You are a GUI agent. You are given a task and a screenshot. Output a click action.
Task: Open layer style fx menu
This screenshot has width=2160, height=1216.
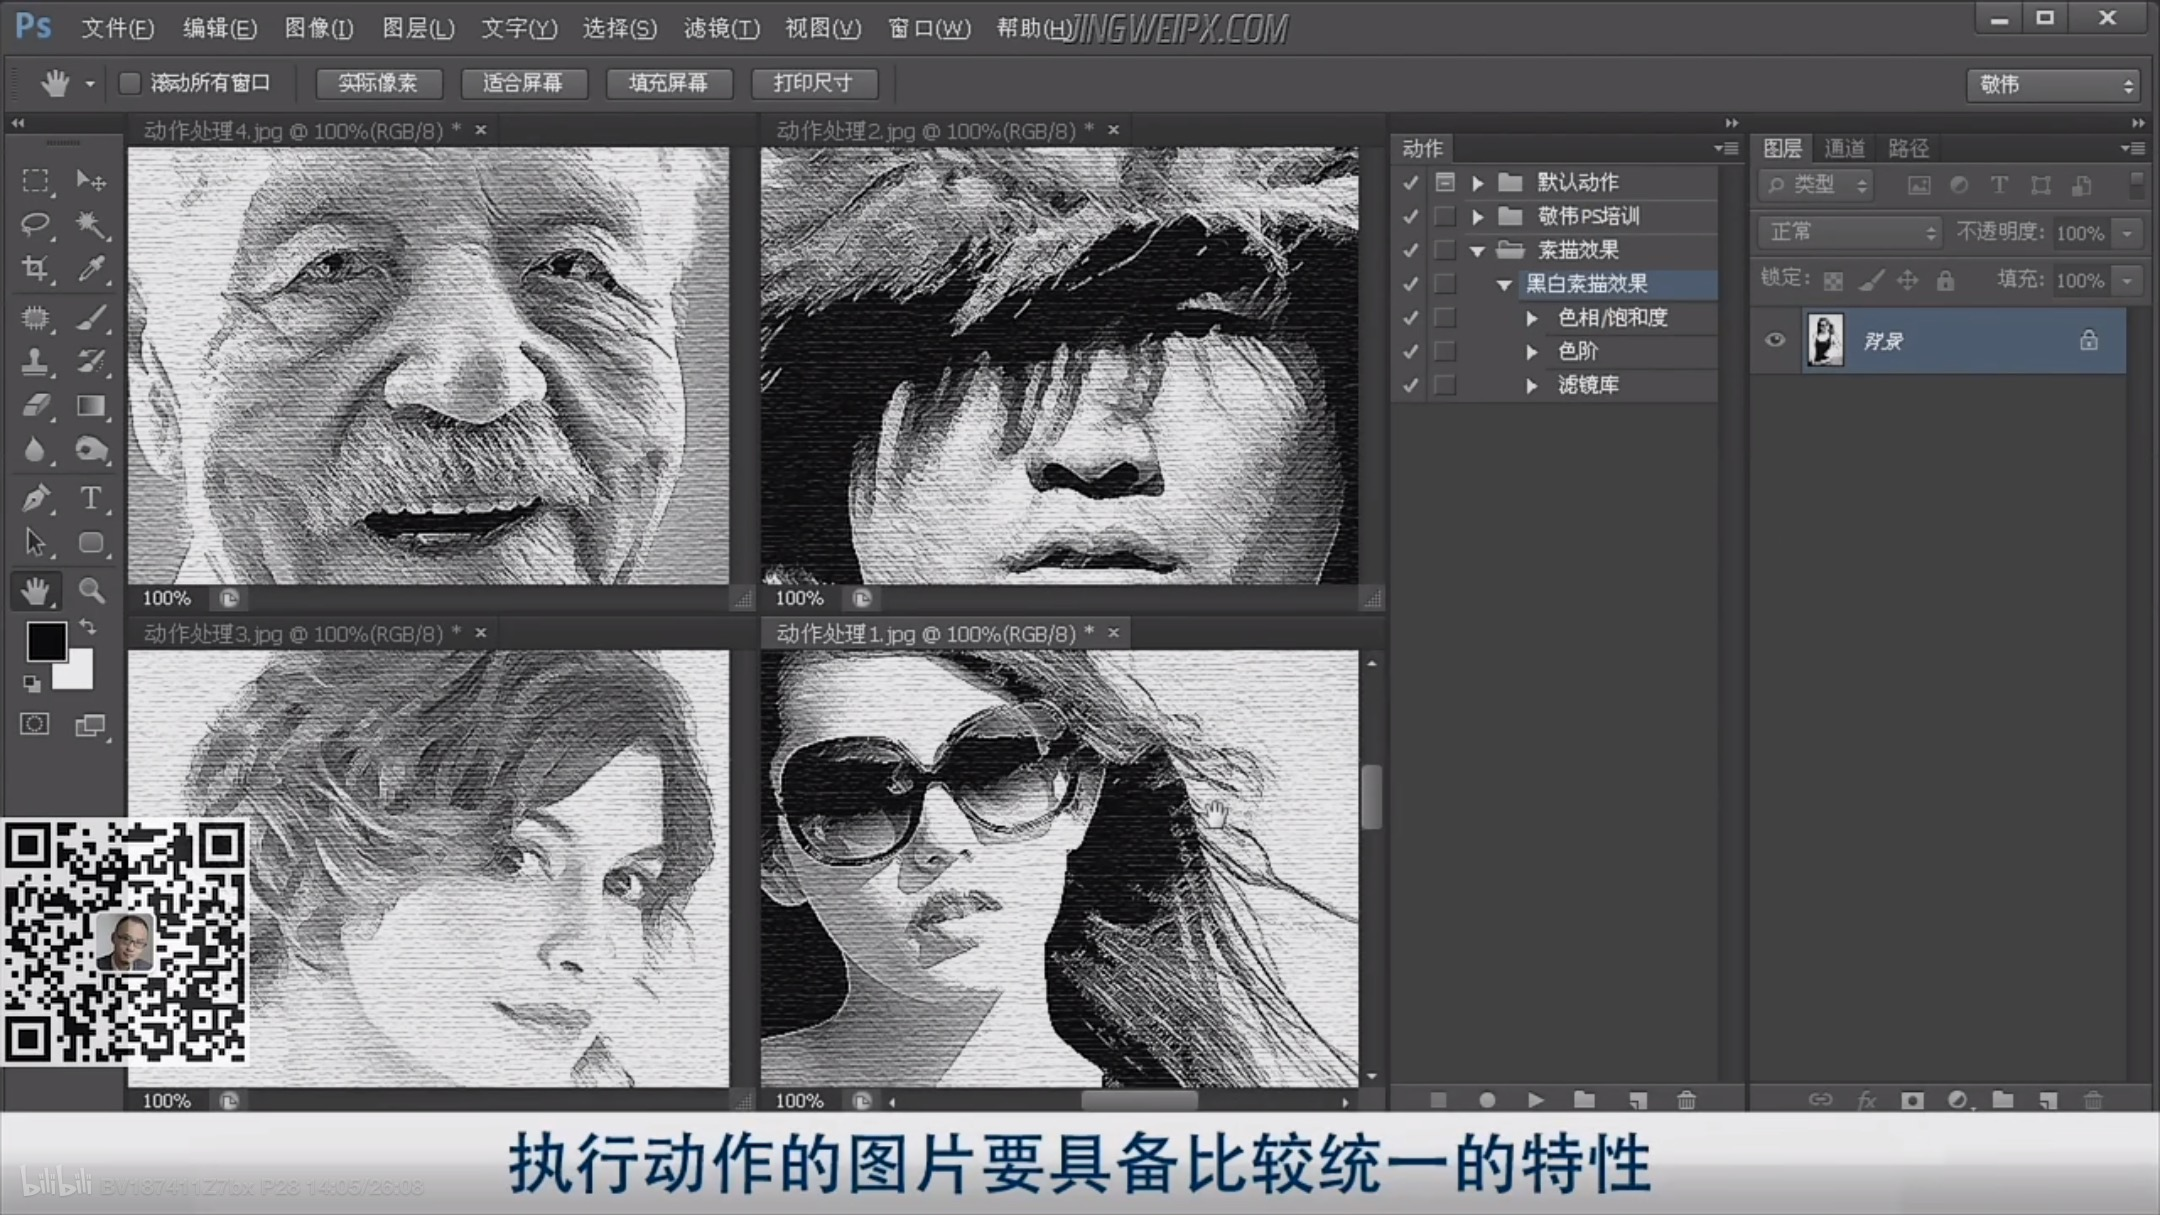click(x=1866, y=1100)
